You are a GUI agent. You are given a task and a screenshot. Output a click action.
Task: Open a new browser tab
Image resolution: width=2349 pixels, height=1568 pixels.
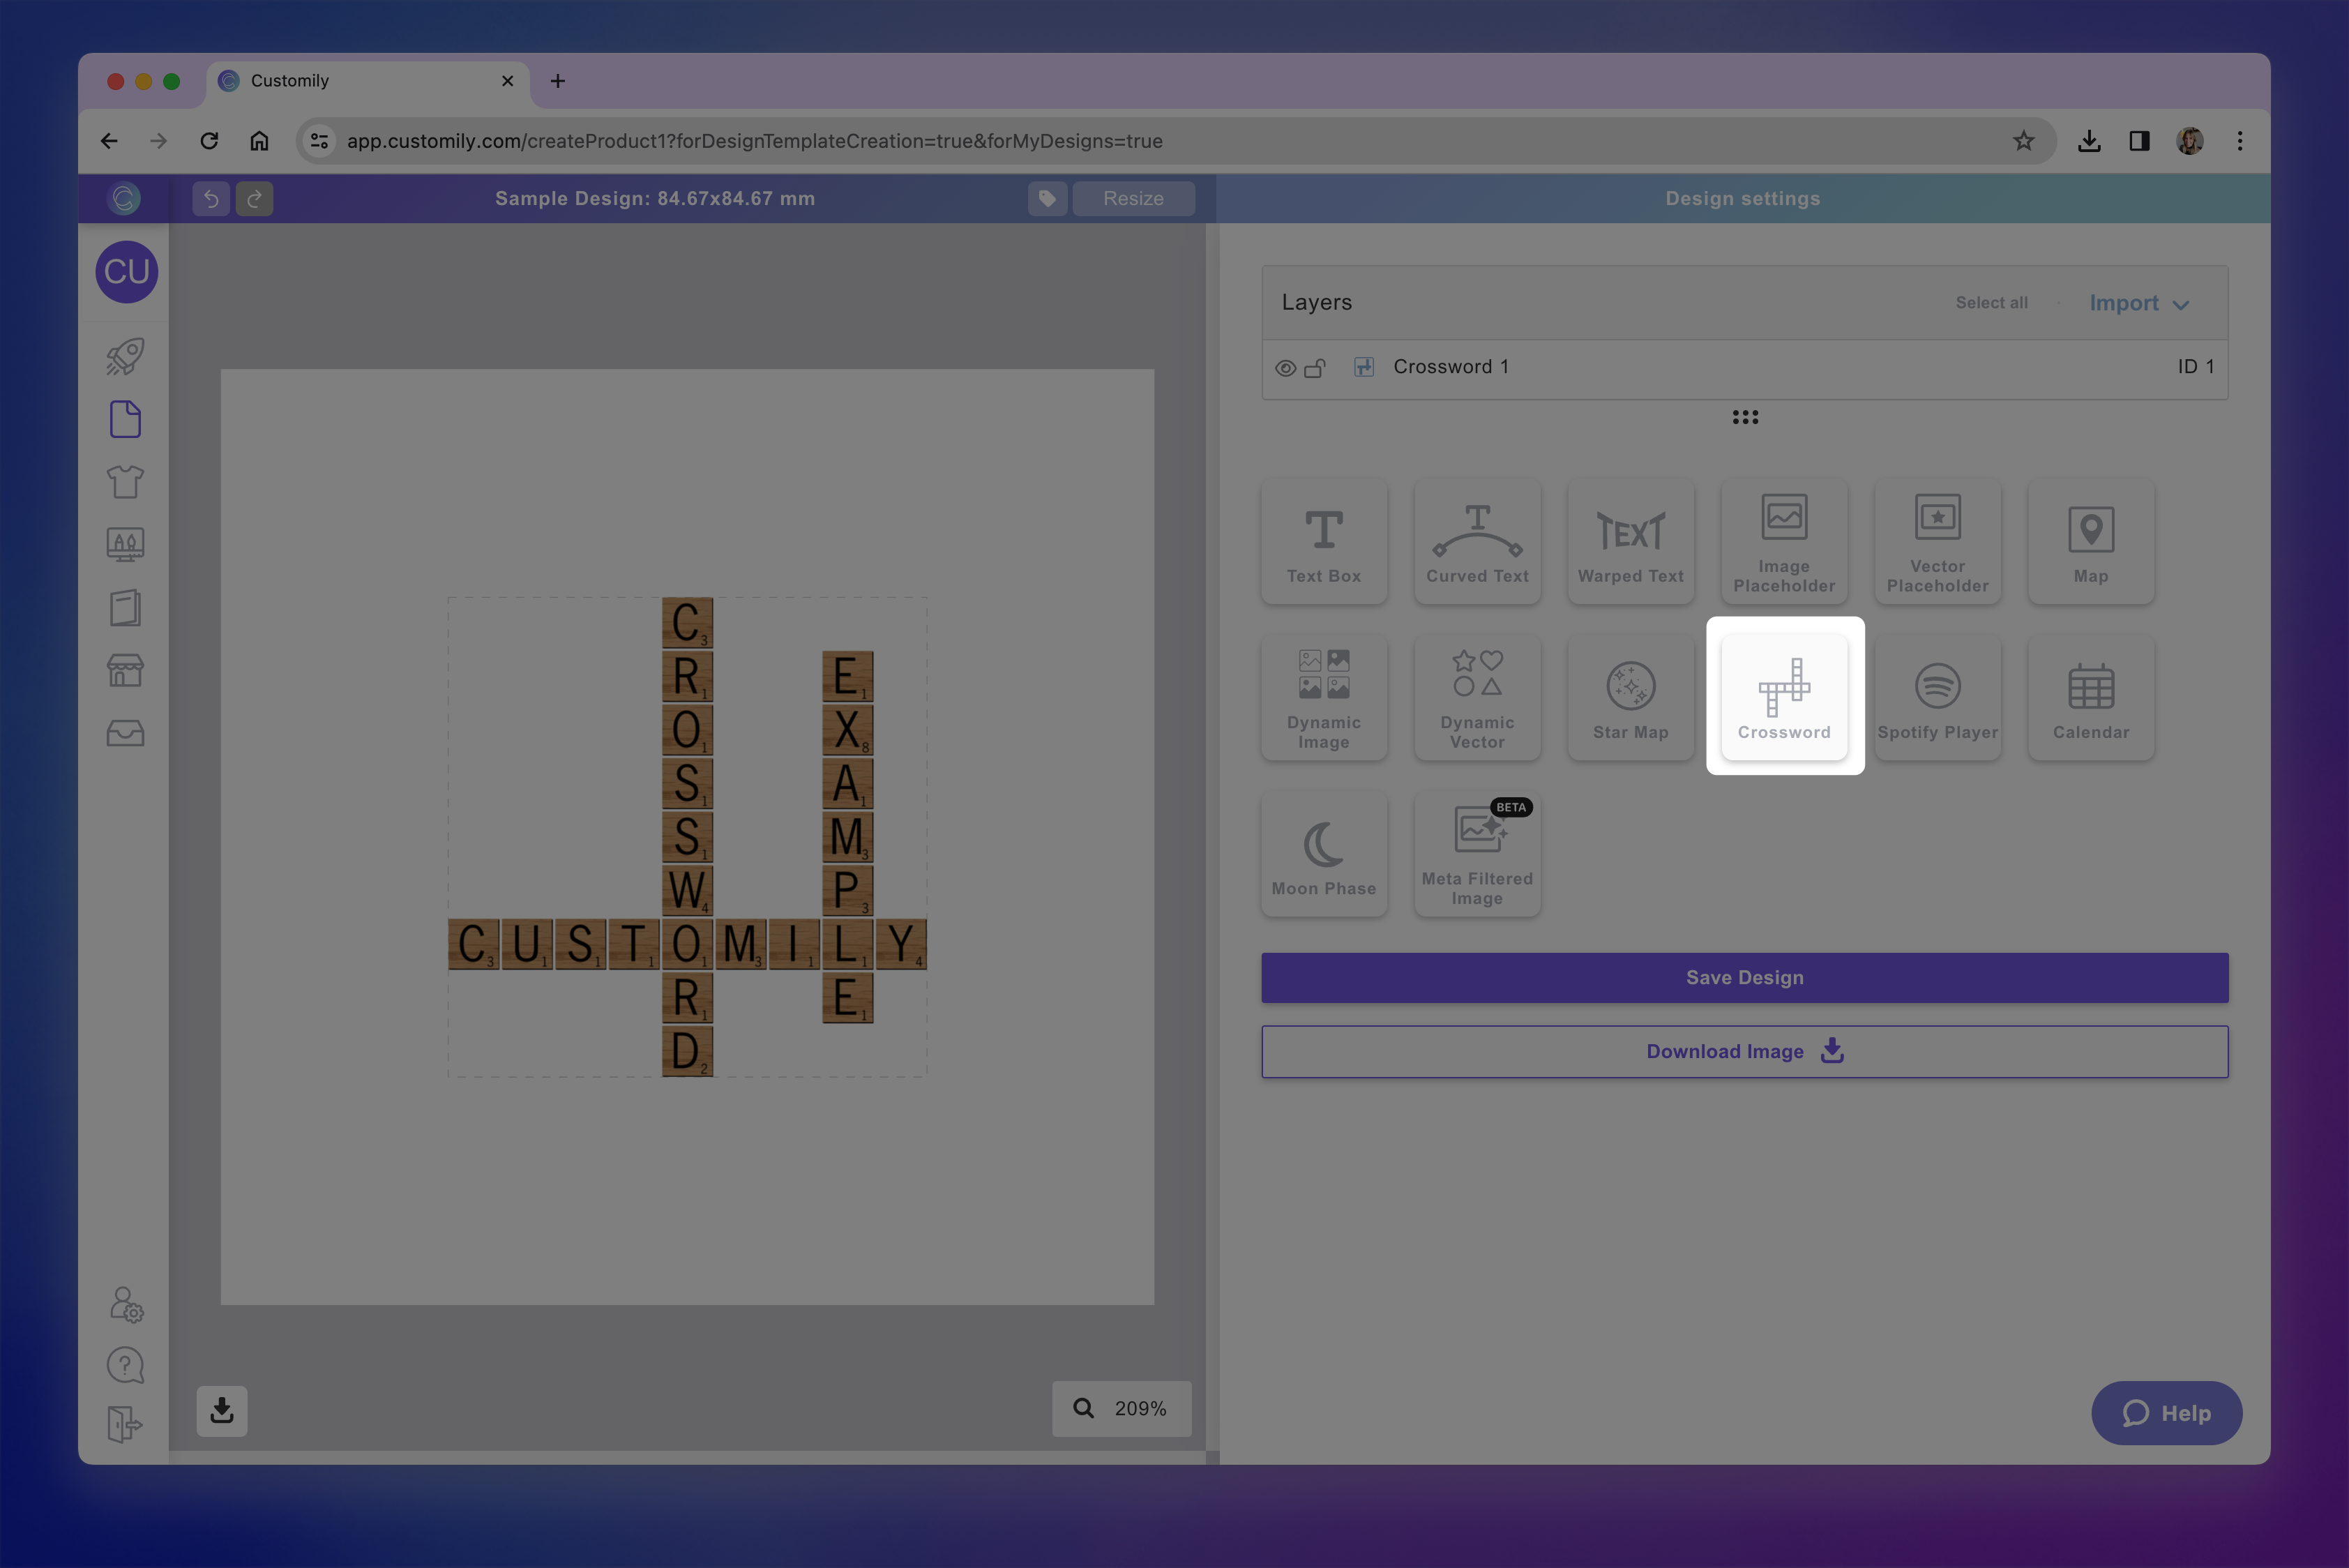558,81
